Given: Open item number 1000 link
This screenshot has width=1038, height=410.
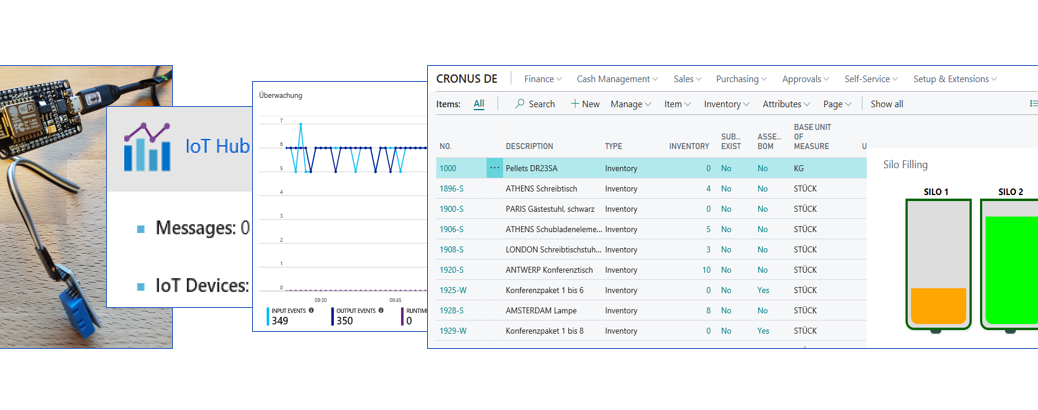Looking at the screenshot, I should (x=448, y=168).
